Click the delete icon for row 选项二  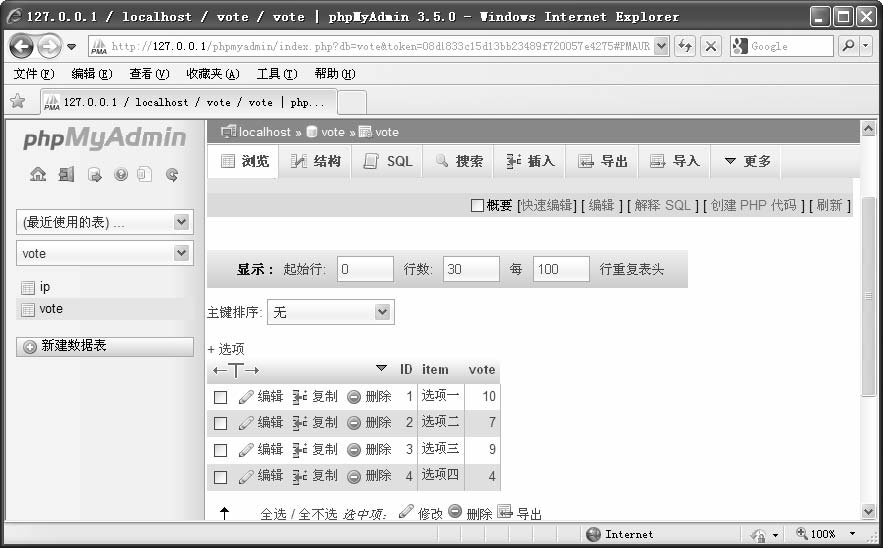coord(354,423)
